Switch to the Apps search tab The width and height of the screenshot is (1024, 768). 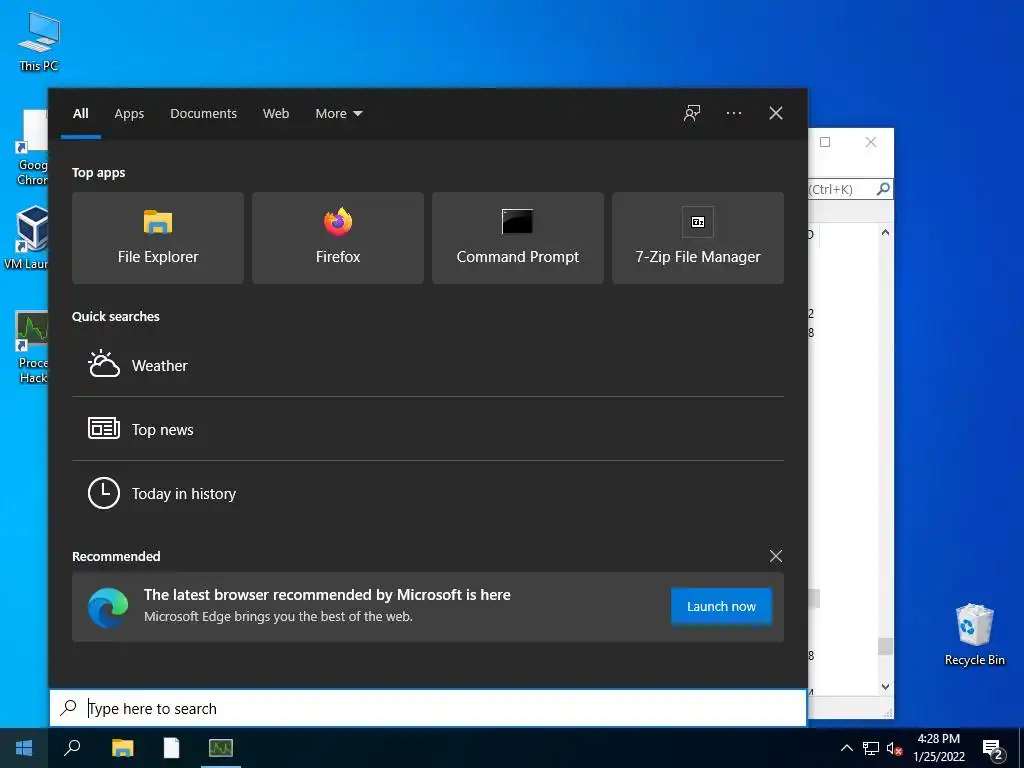click(x=129, y=114)
